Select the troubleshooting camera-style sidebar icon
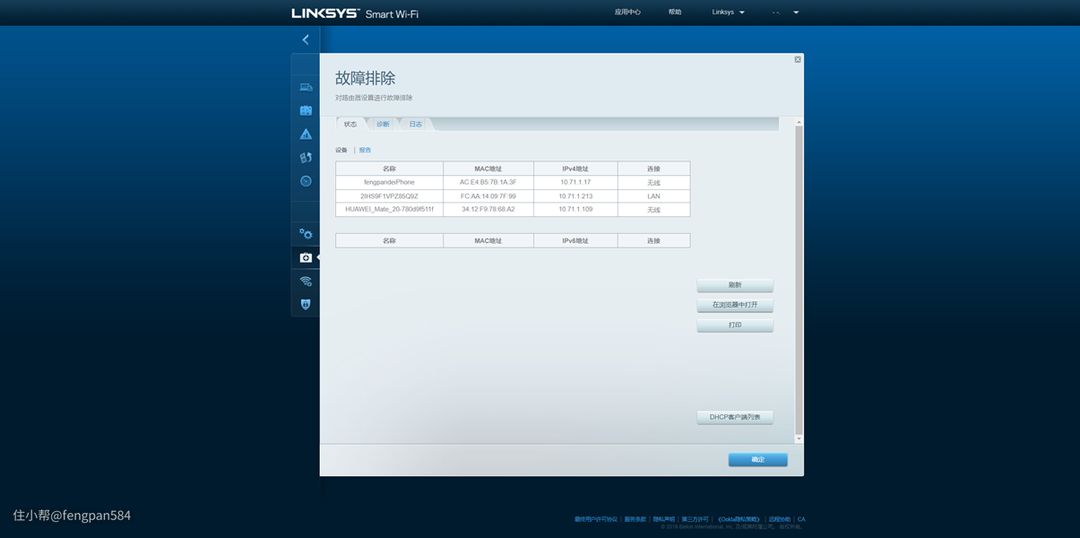This screenshot has width=1080, height=538. [x=306, y=258]
